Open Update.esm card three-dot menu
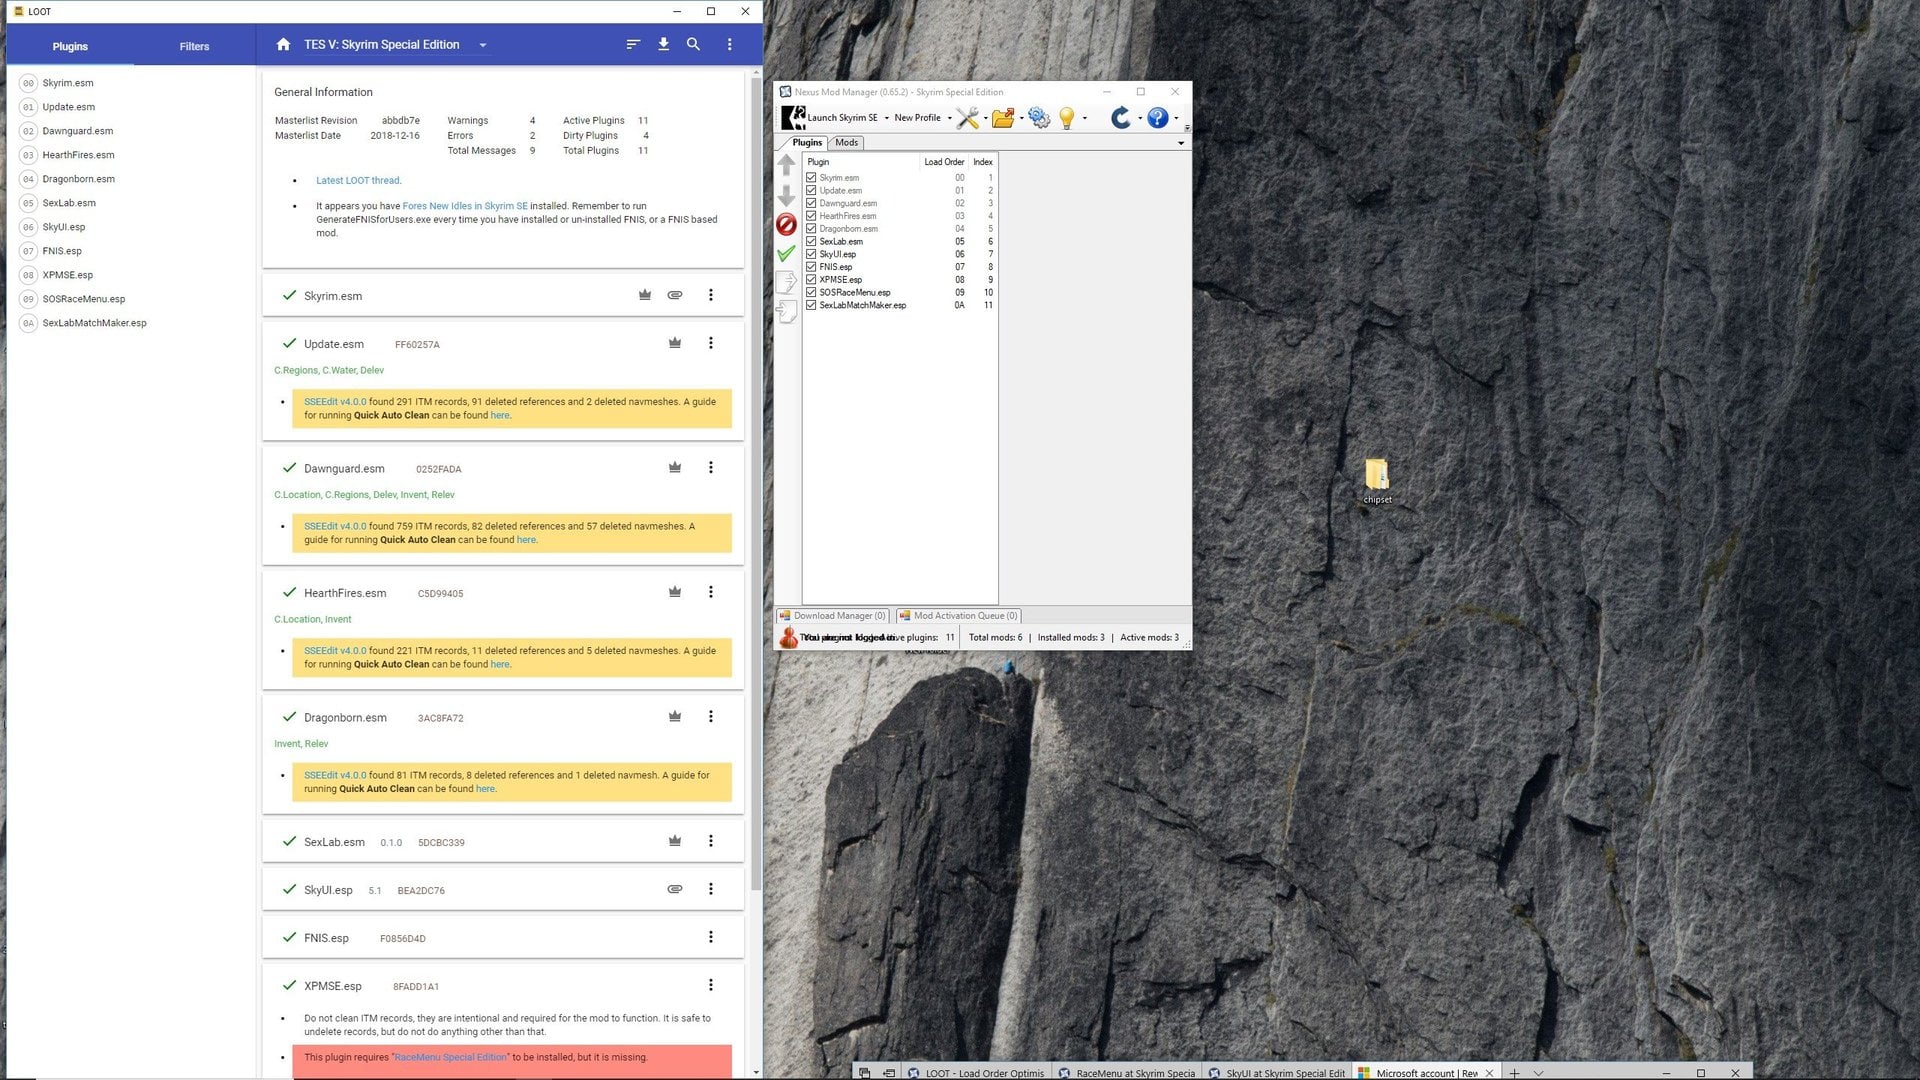 [711, 343]
